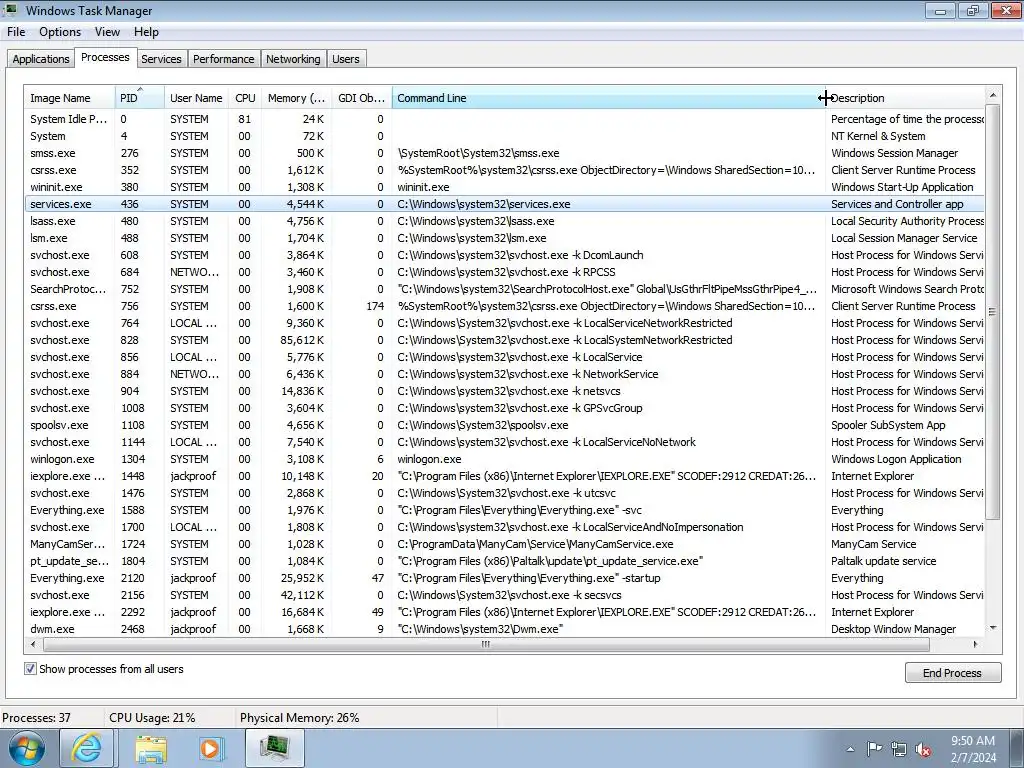Open the File menu
This screenshot has width=1024, height=768.
pyautogui.click(x=16, y=32)
